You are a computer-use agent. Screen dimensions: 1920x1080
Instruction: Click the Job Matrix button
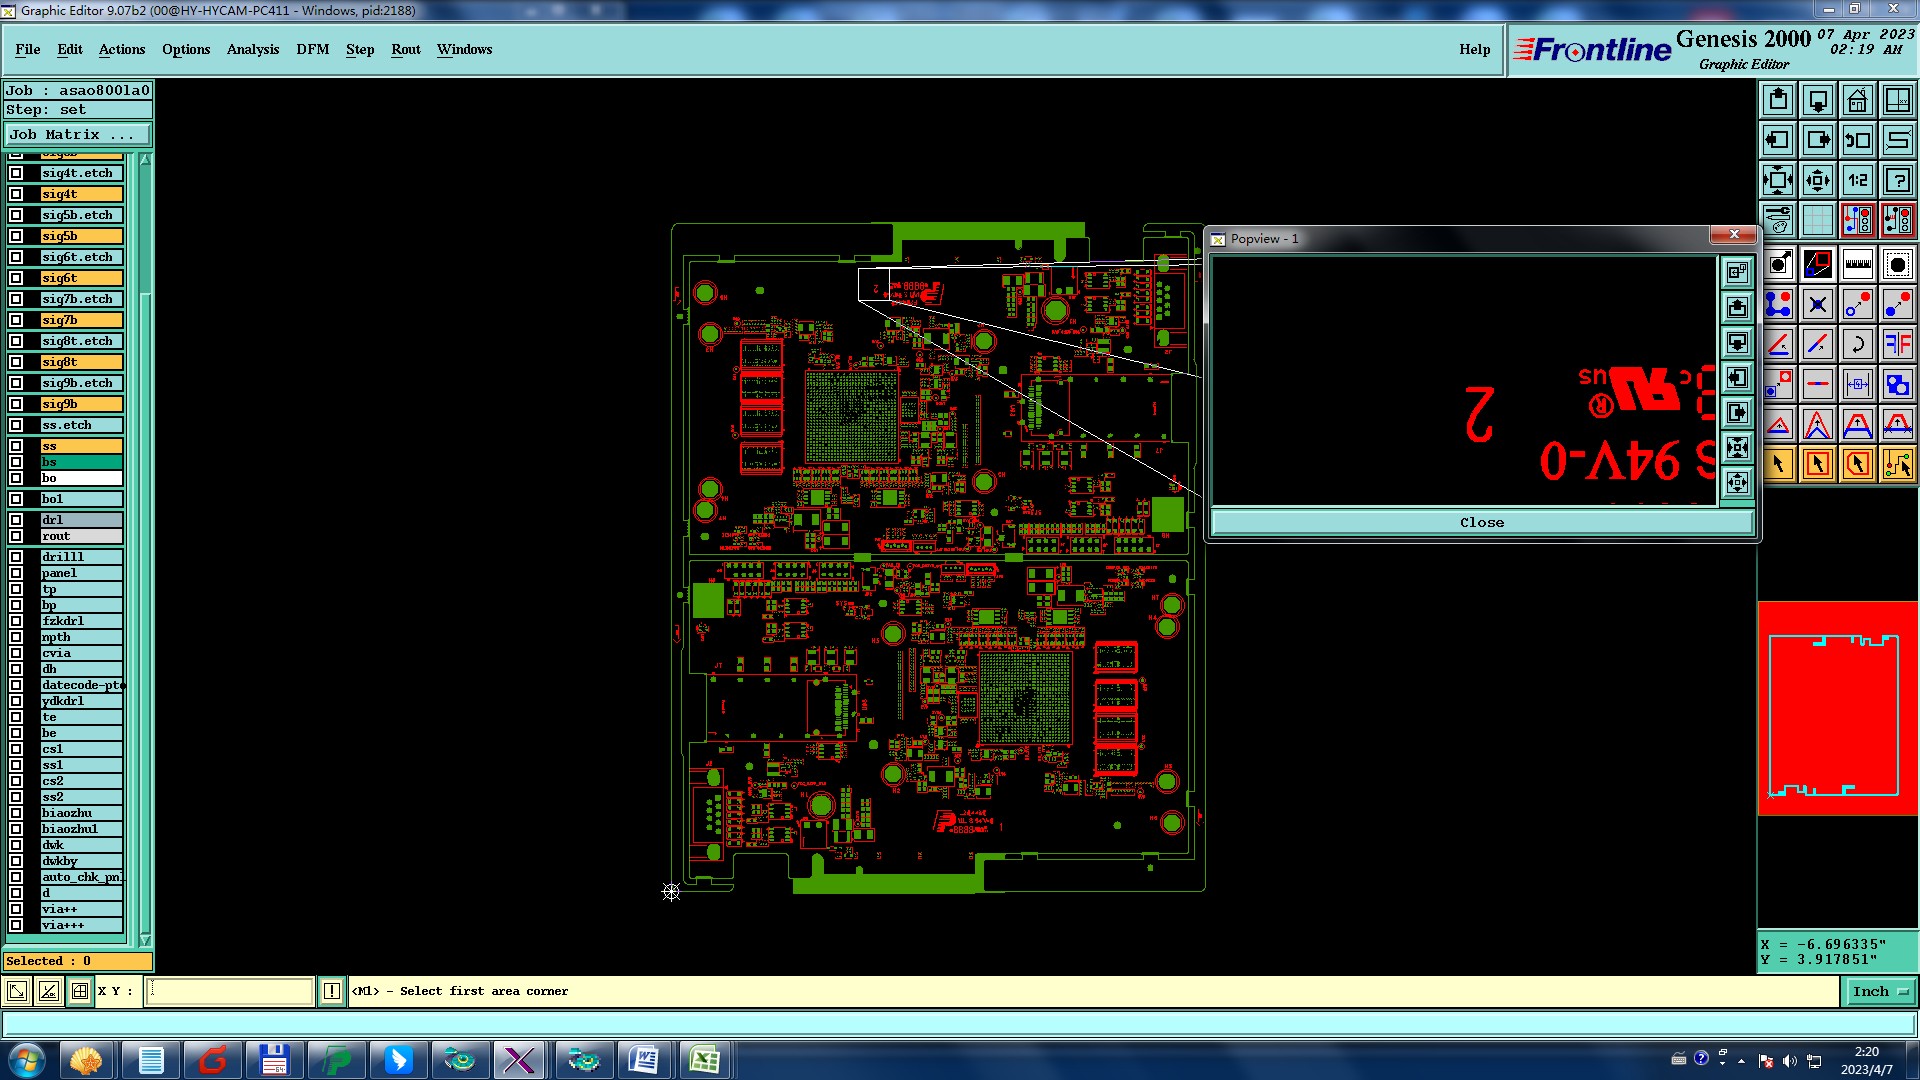coord(77,134)
